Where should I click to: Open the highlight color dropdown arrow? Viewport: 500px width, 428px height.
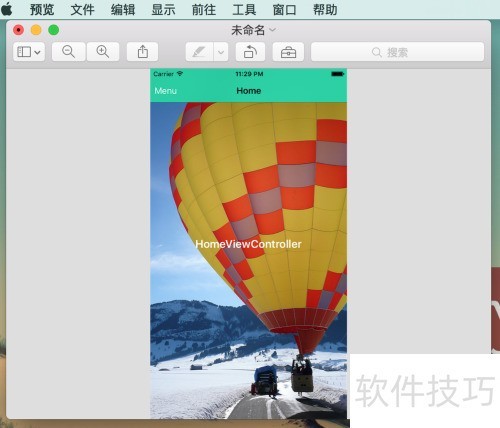[221, 52]
